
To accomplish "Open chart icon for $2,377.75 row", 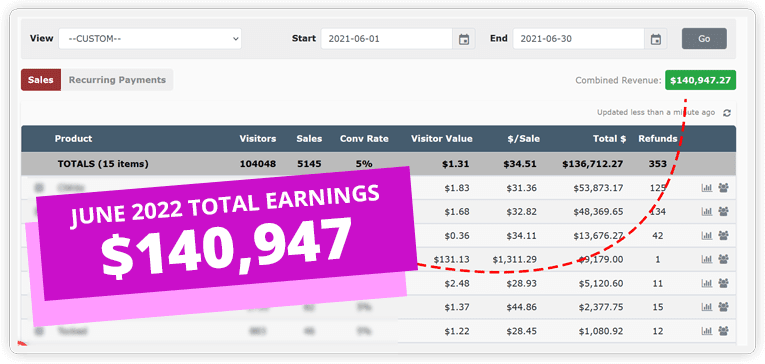I will [x=706, y=307].
